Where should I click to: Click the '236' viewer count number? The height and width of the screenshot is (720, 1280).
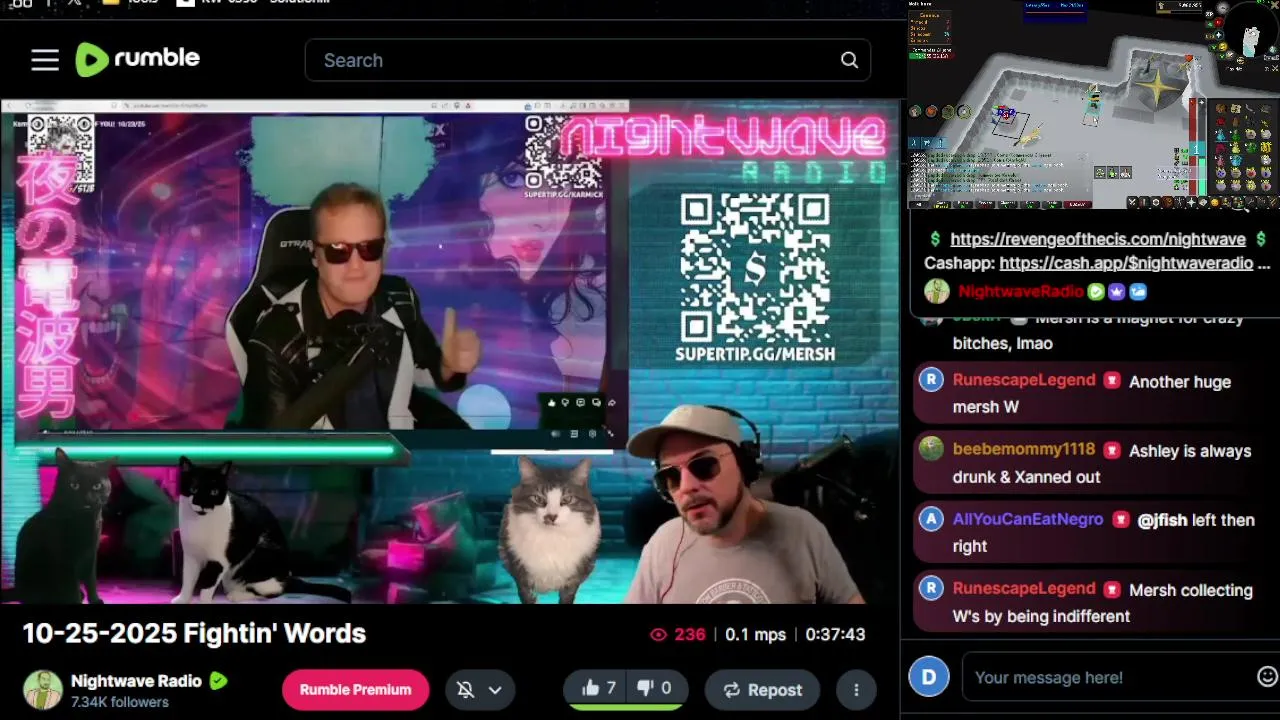[x=690, y=634]
